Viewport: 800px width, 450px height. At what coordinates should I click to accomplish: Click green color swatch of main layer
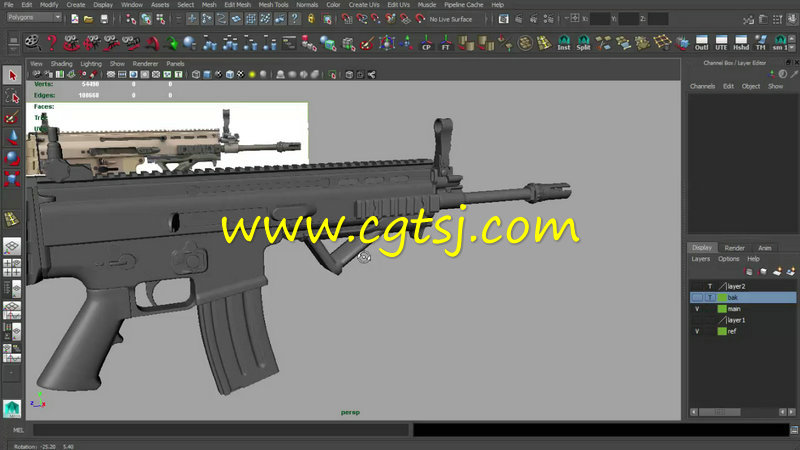point(722,309)
